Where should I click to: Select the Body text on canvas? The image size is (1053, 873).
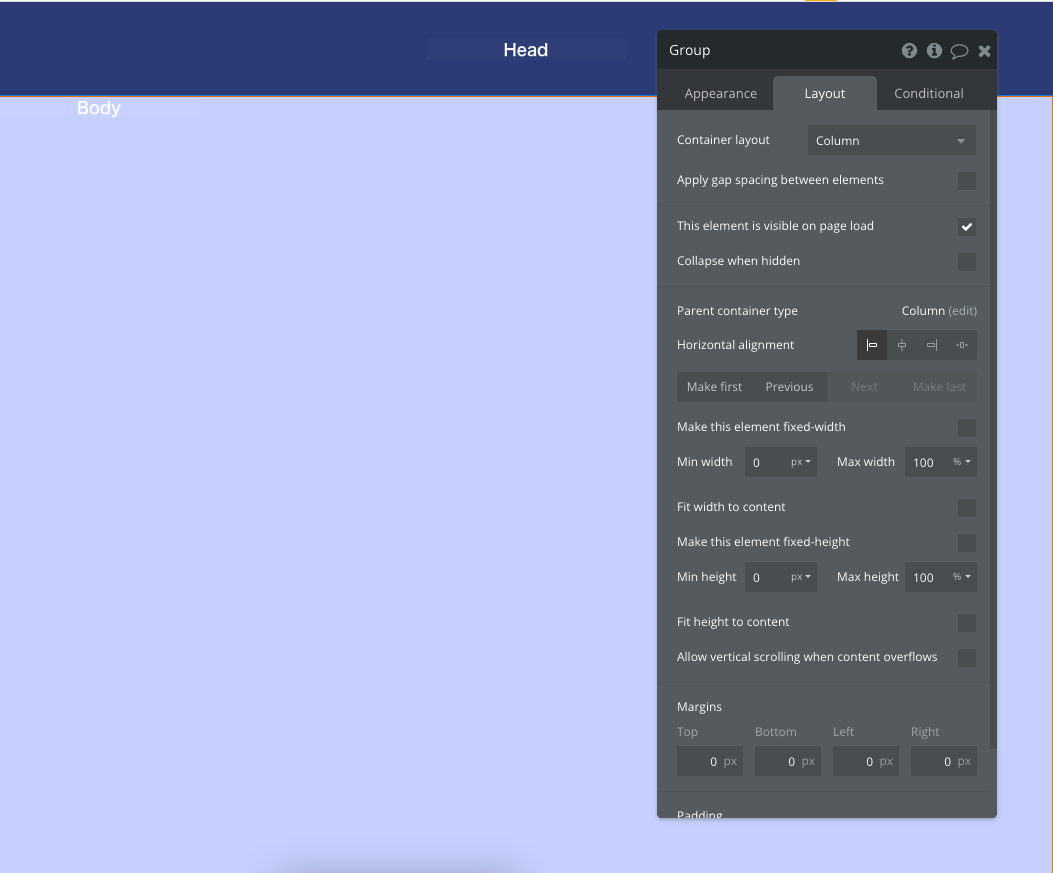point(99,108)
